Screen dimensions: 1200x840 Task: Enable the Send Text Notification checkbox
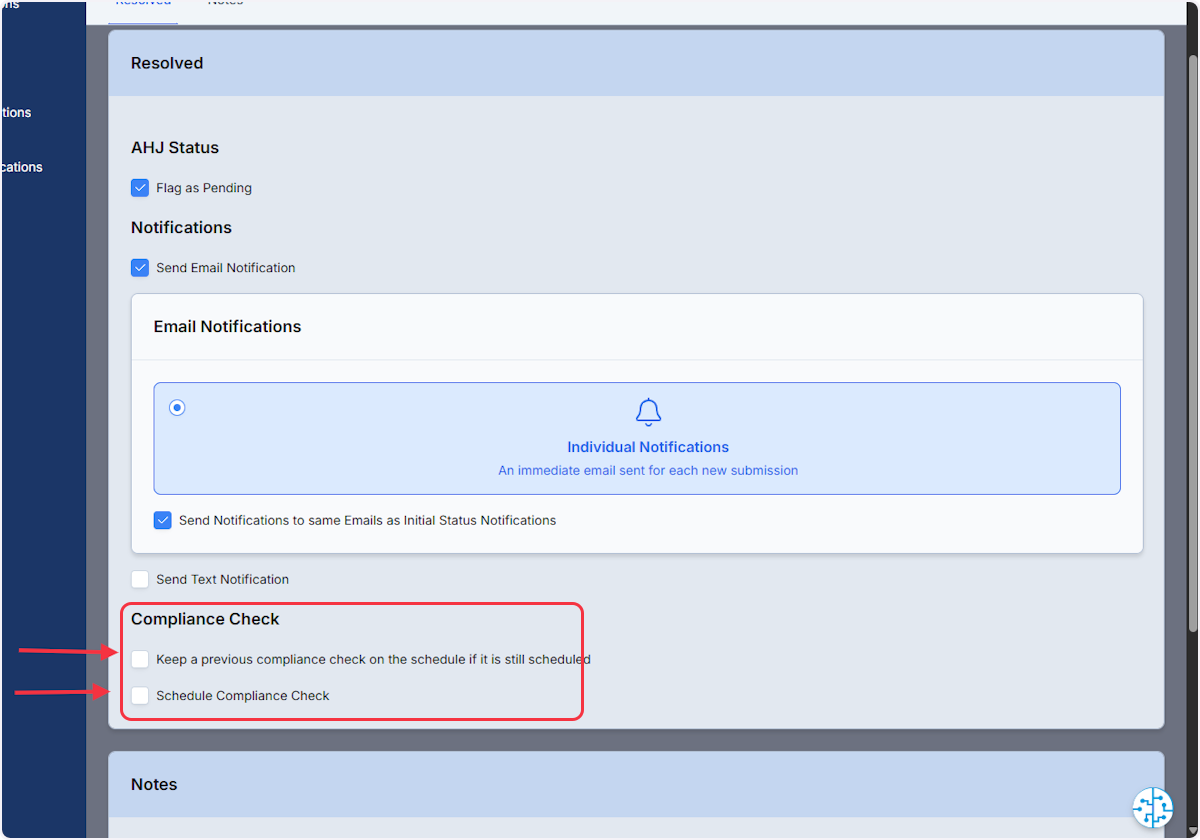pyautogui.click(x=140, y=579)
